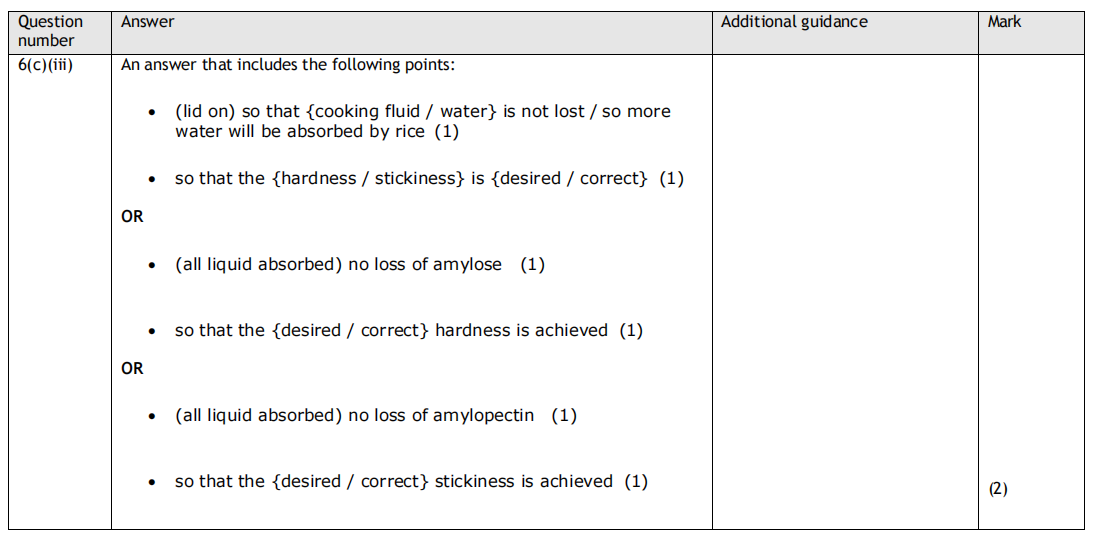The height and width of the screenshot is (544, 1094).
Task: Click the "no loss of amylose" line
Action: [x=359, y=265]
